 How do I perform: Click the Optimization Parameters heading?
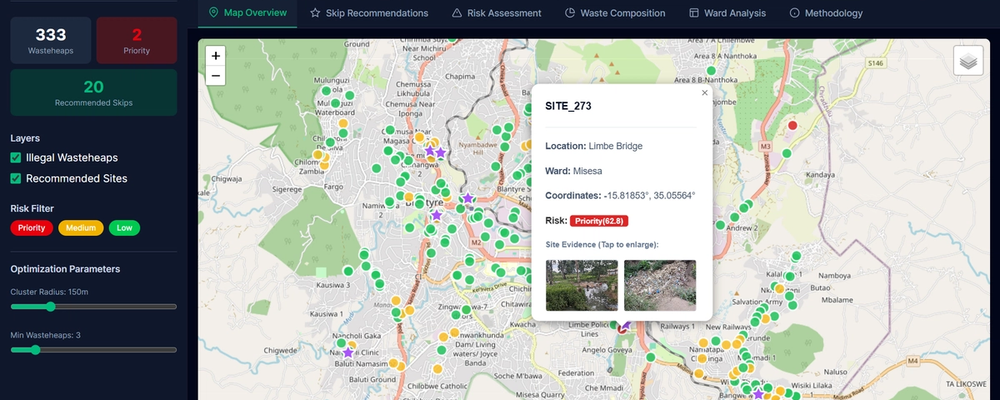coord(65,269)
